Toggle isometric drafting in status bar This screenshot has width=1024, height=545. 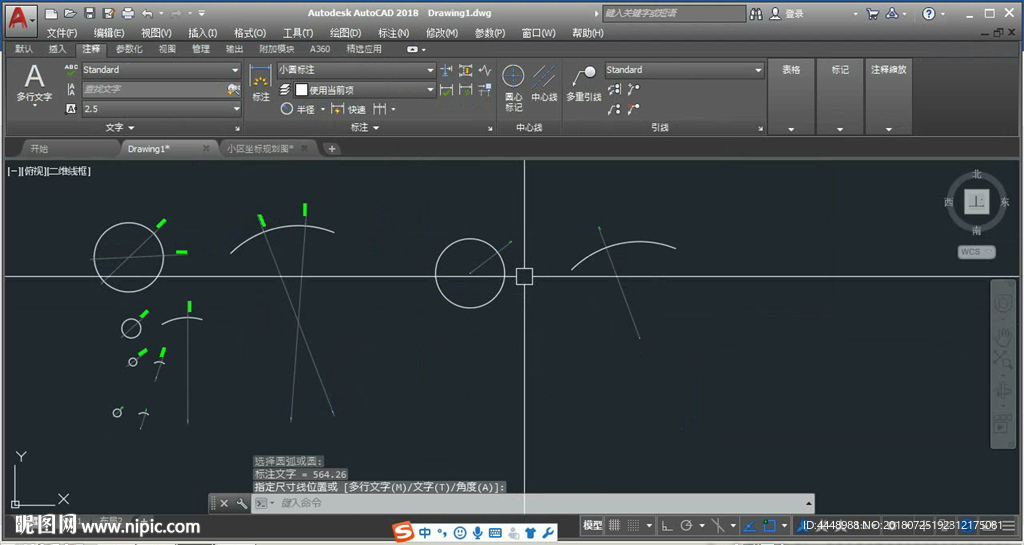click(718, 525)
